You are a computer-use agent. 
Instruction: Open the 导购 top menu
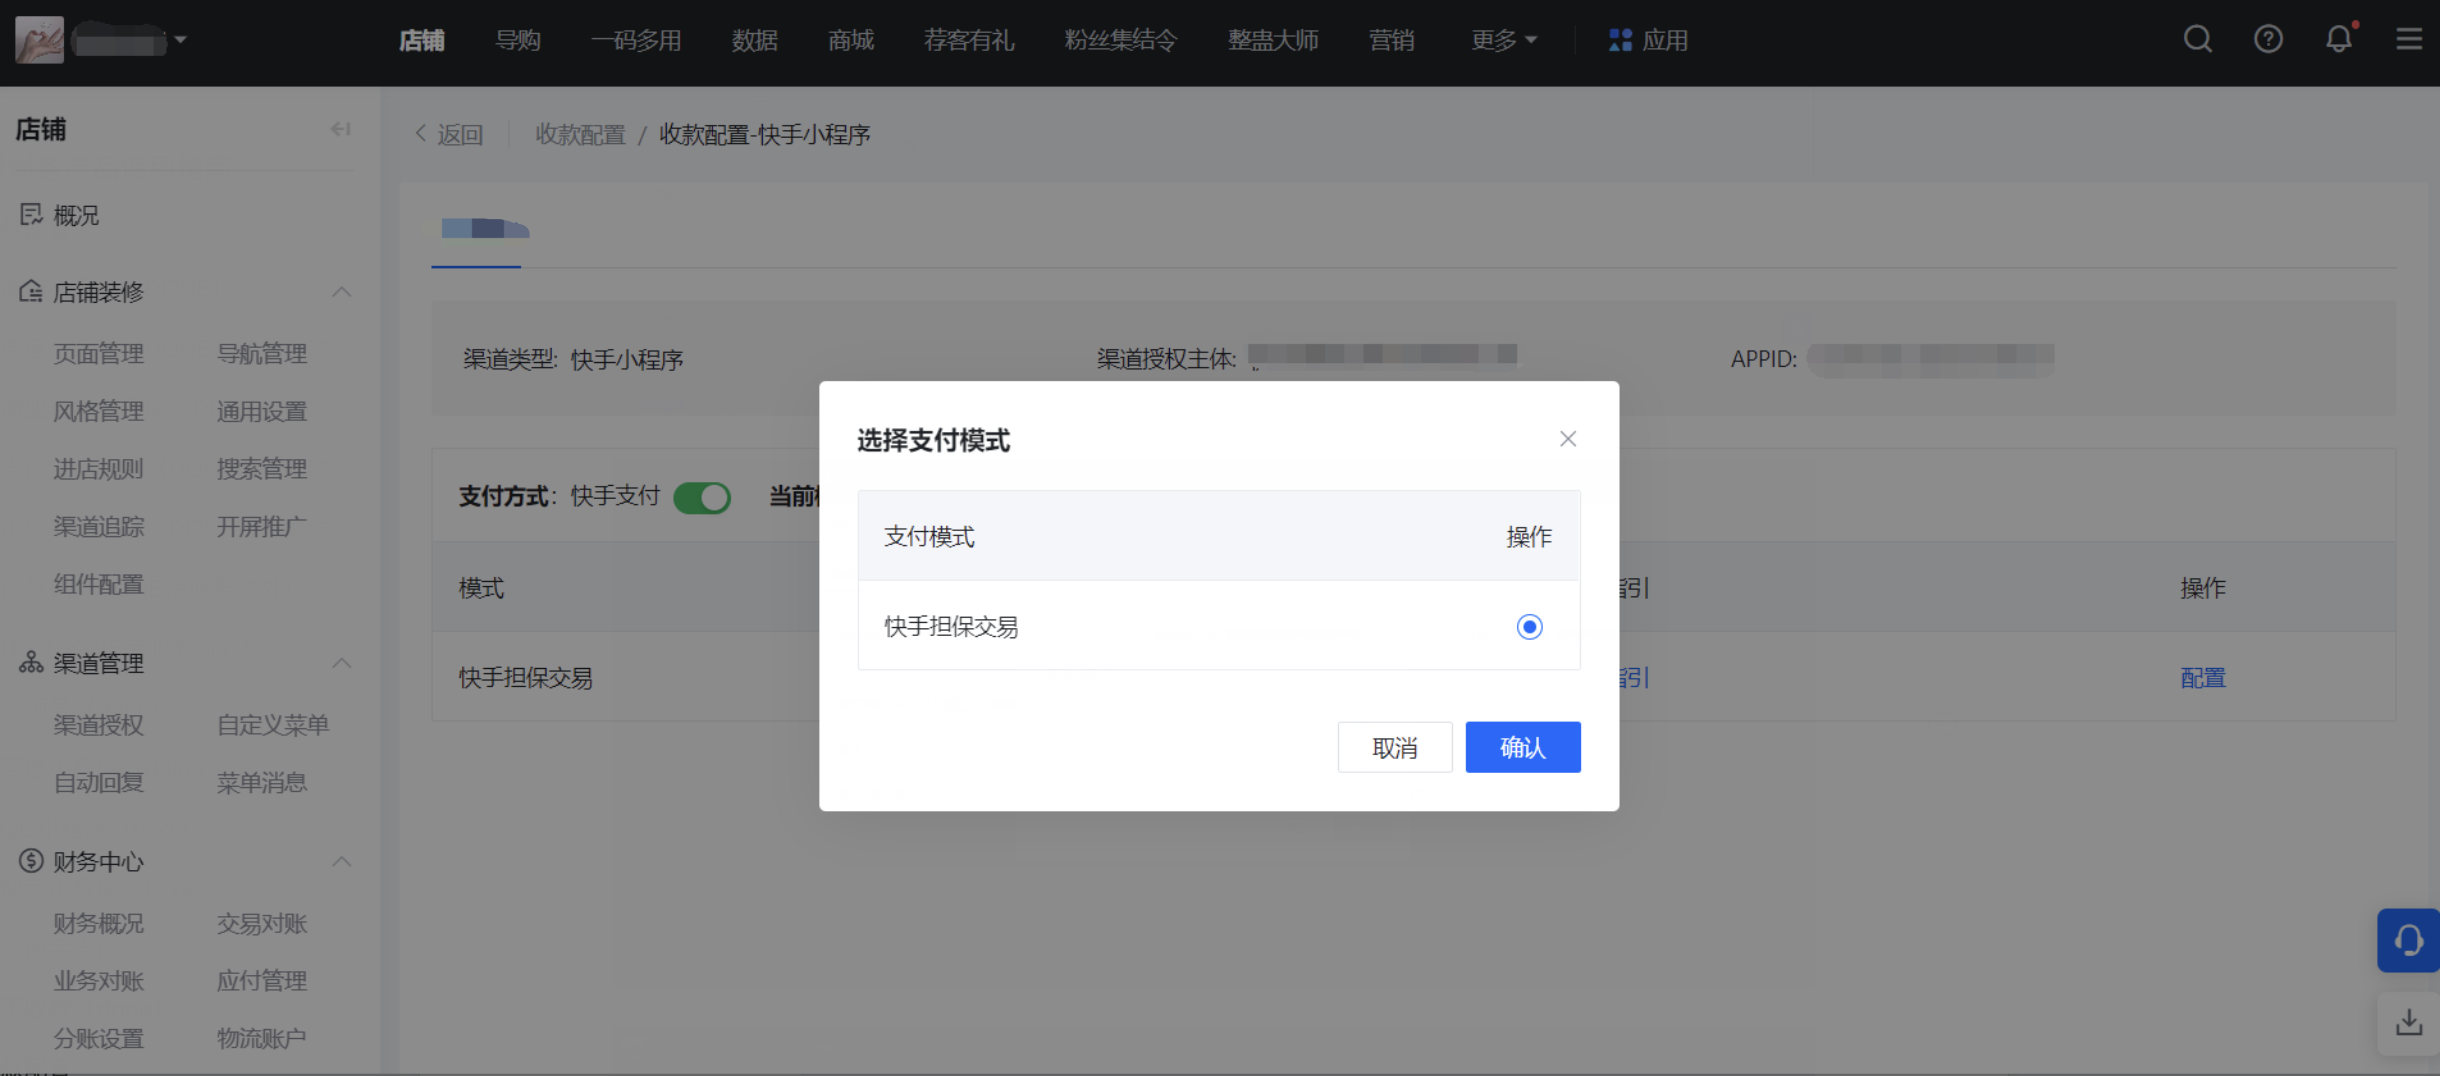coord(517,40)
